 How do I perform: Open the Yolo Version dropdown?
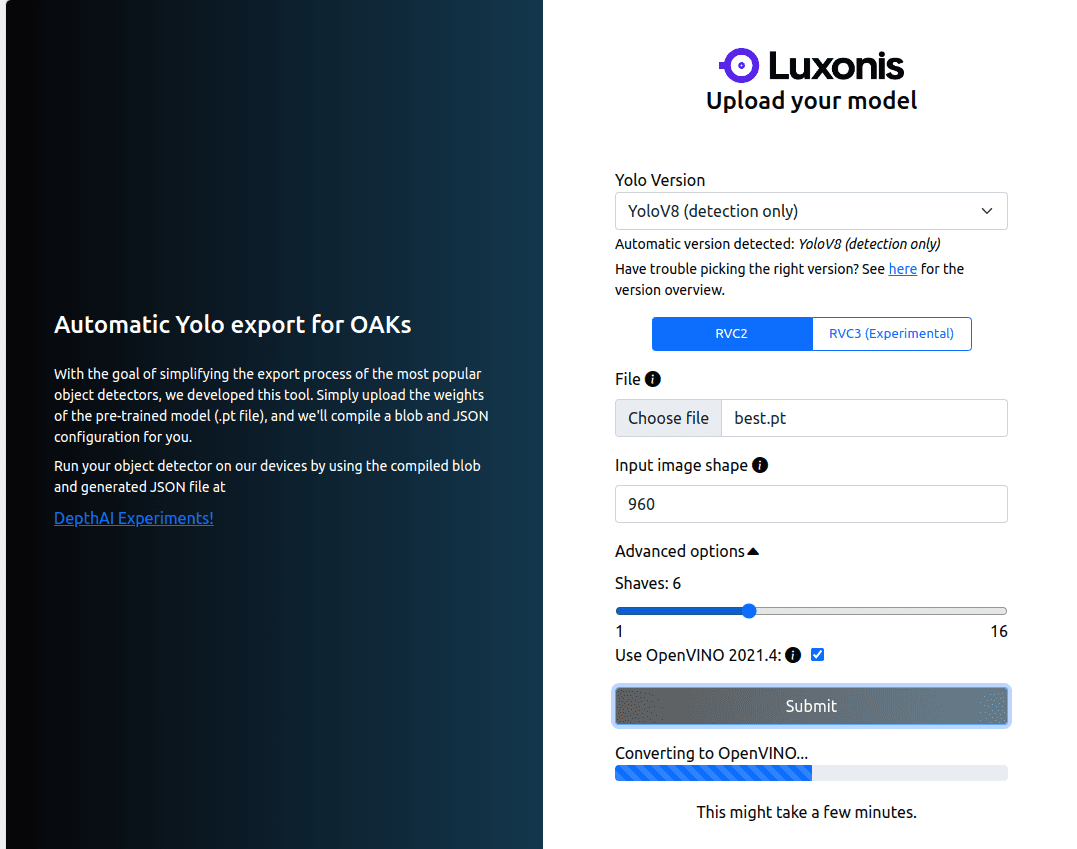point(811,211)
